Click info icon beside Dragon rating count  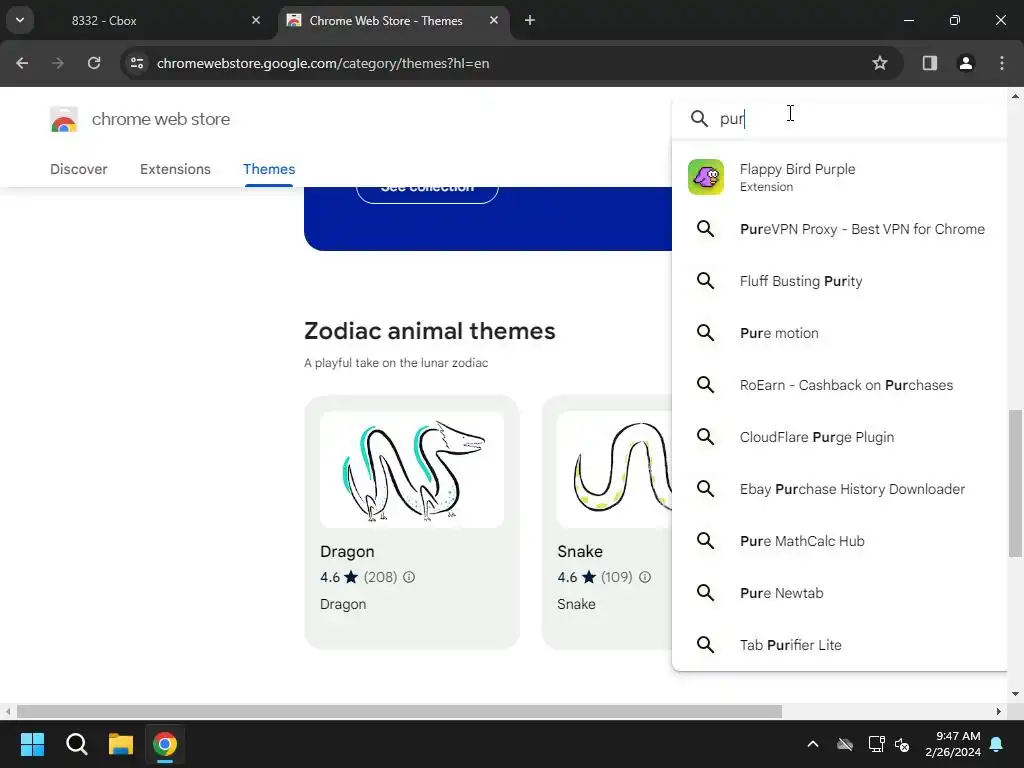pos(409,577)
